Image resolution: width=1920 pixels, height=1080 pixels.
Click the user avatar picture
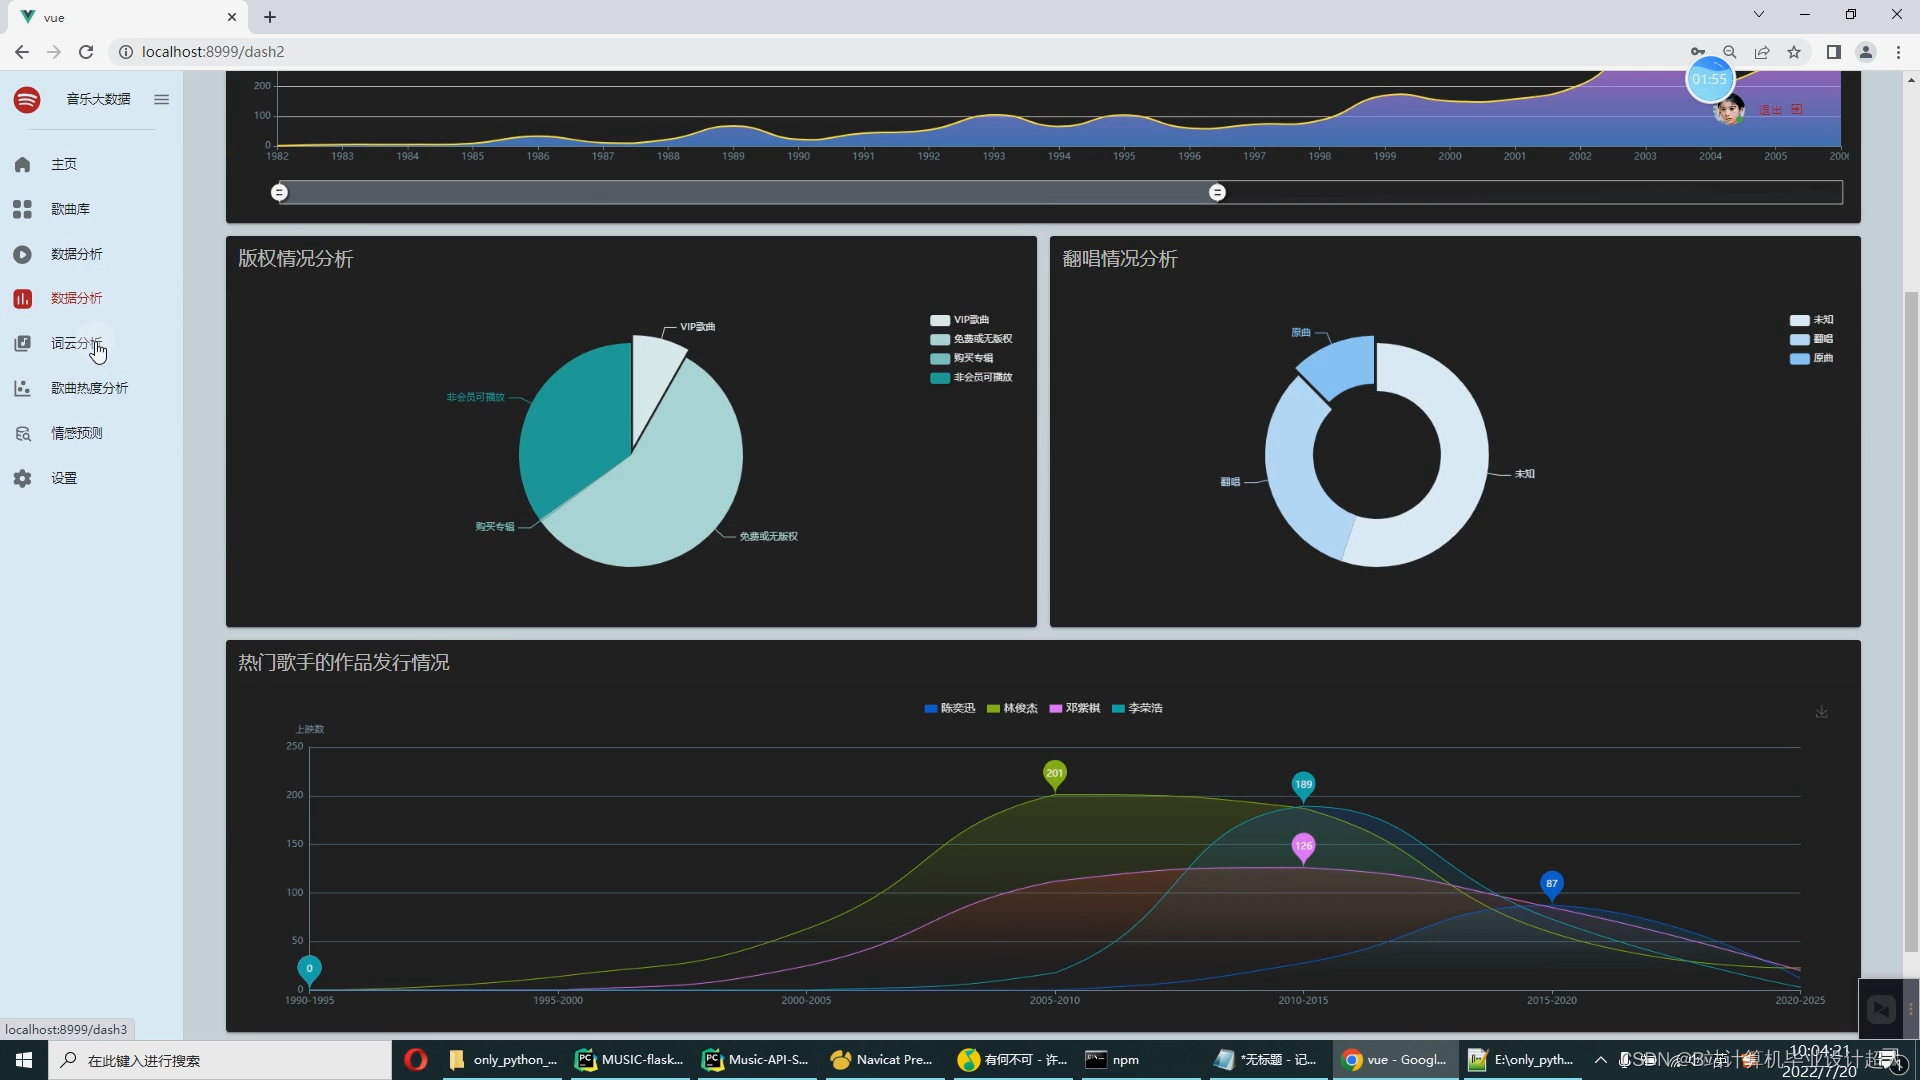tap(1728, 110)
